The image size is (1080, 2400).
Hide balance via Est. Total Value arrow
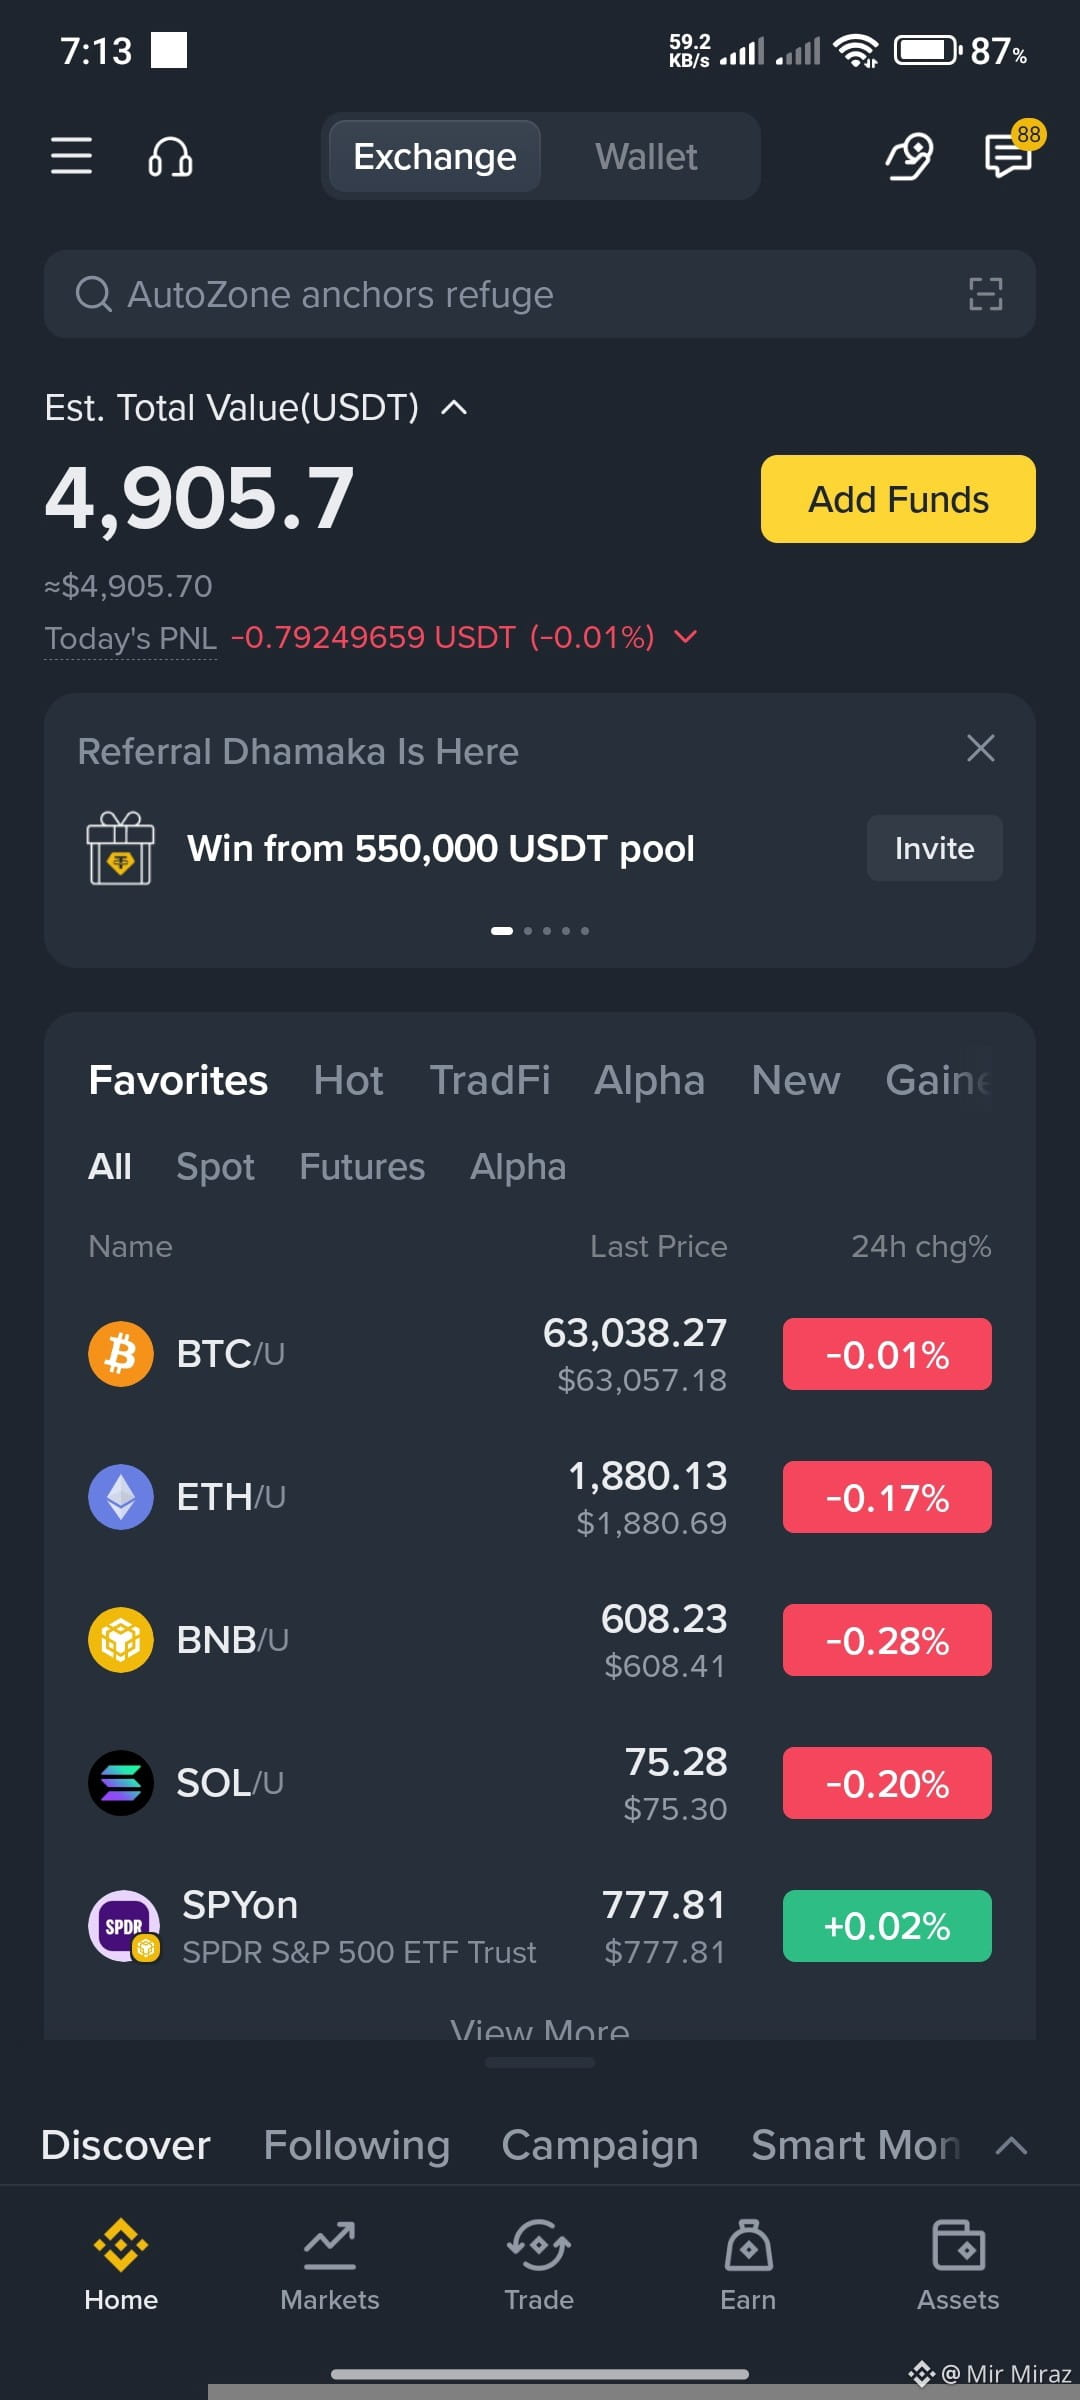454,407
